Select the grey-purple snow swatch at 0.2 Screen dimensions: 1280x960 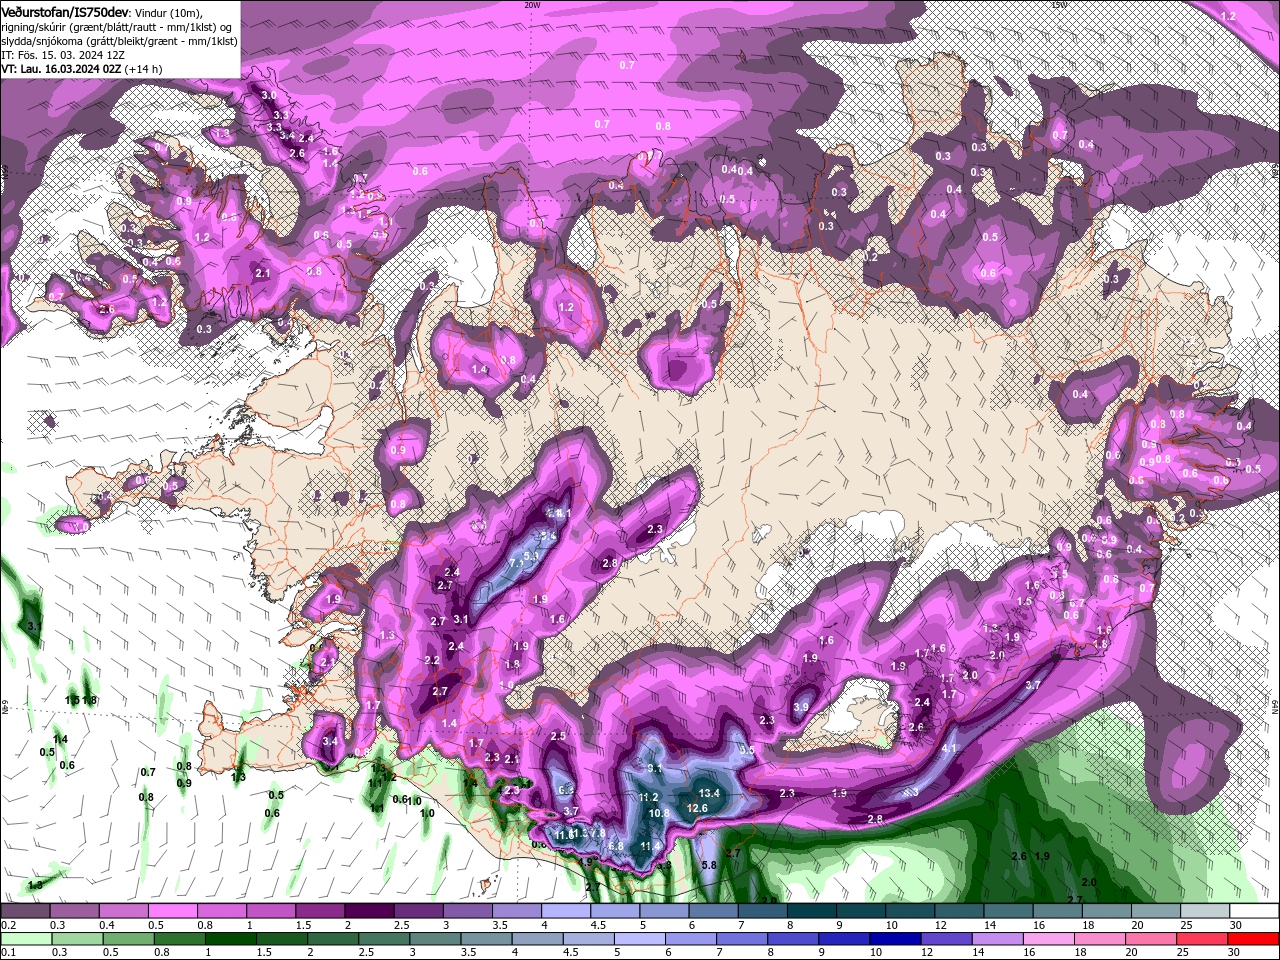25,911
